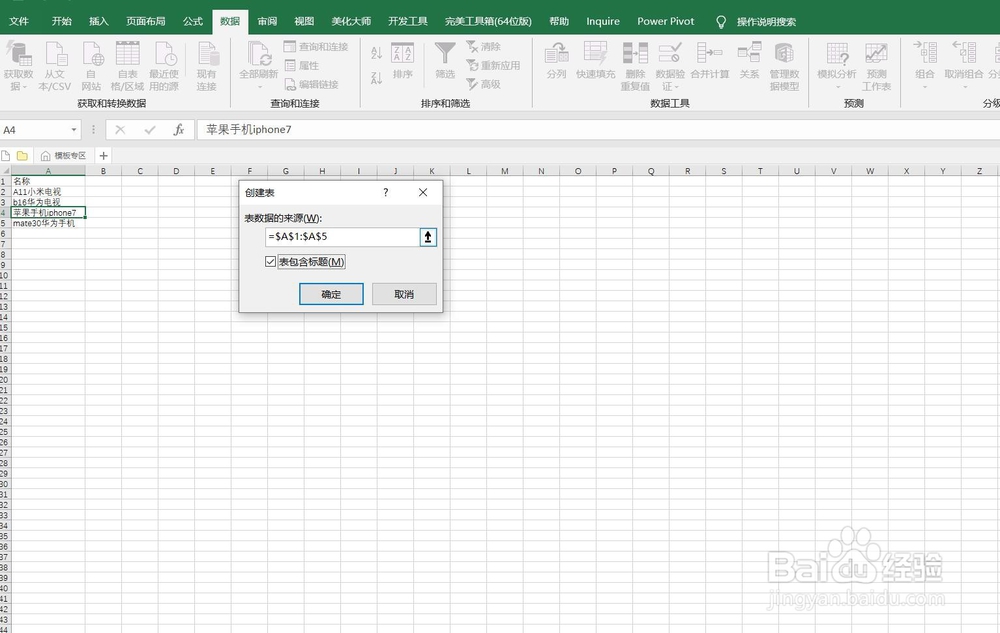Click the open folder icon in tab bar
Viewport: 1000px width, 633px height.
22,156
